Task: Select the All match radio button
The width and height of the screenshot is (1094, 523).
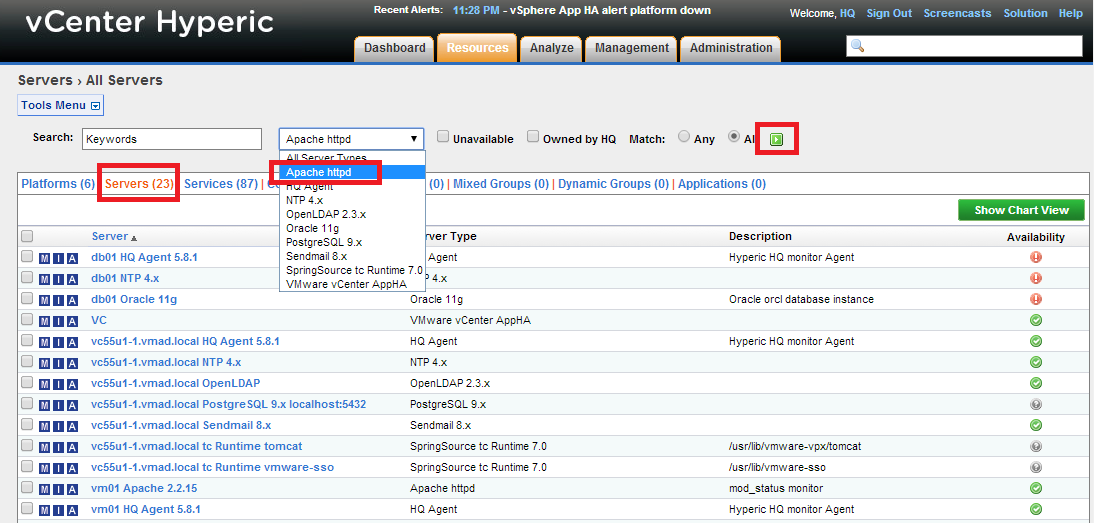Action: point(733,137)
